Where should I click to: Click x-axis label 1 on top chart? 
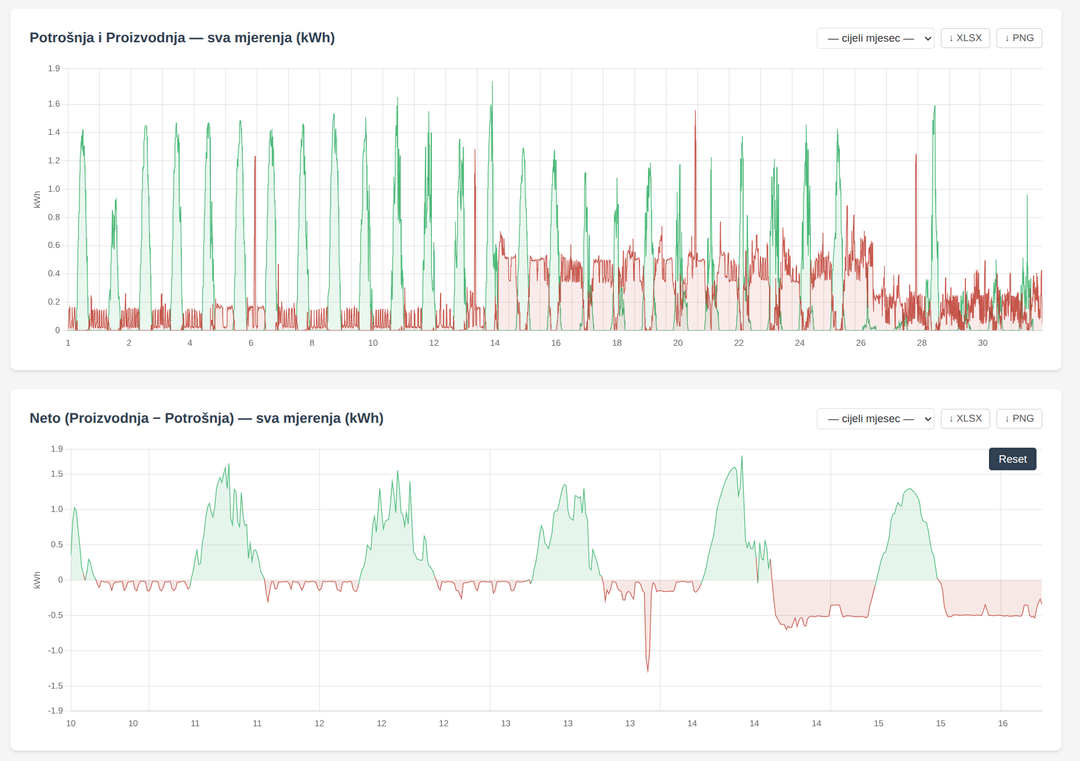(x=68, y=343)
